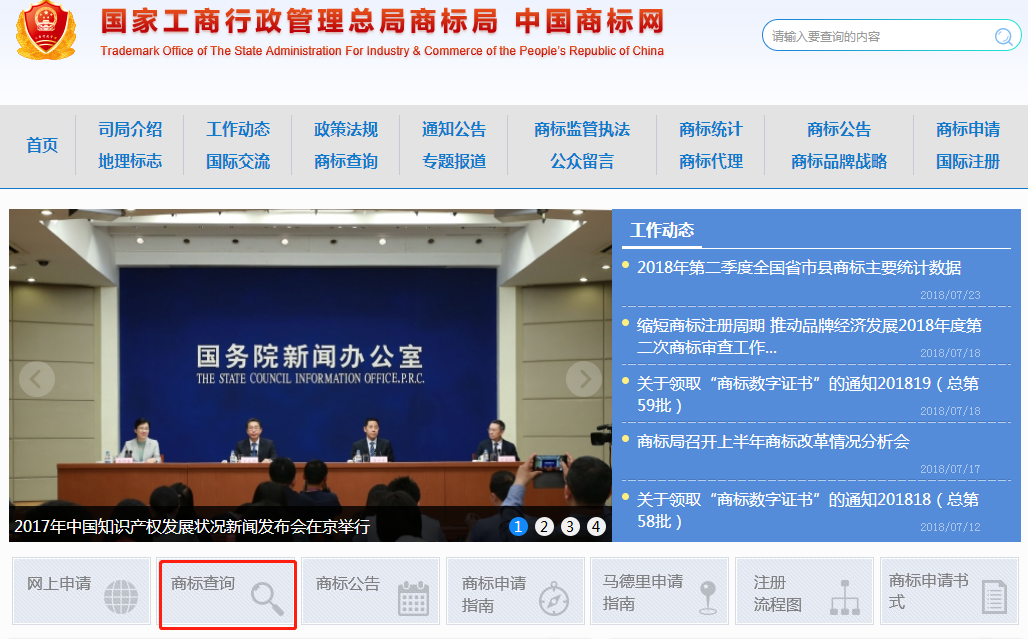Click the flowchart icon for 注册流程图
The image size is (1028, 639).
(x=845, y=597)
